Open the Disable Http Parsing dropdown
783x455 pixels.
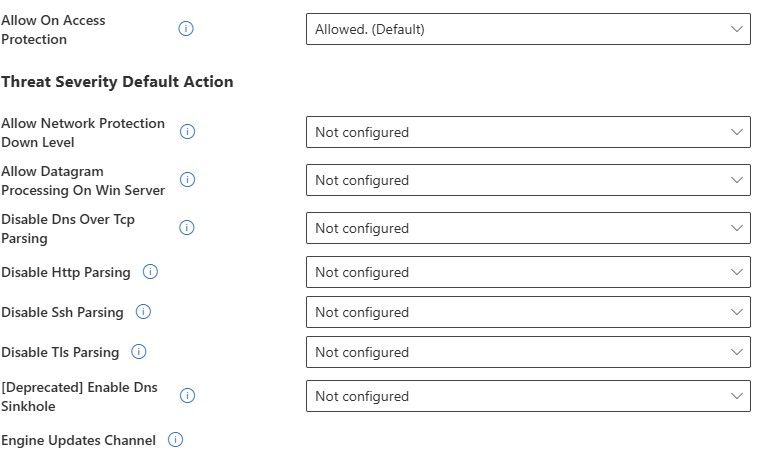[x=528, y=272]
